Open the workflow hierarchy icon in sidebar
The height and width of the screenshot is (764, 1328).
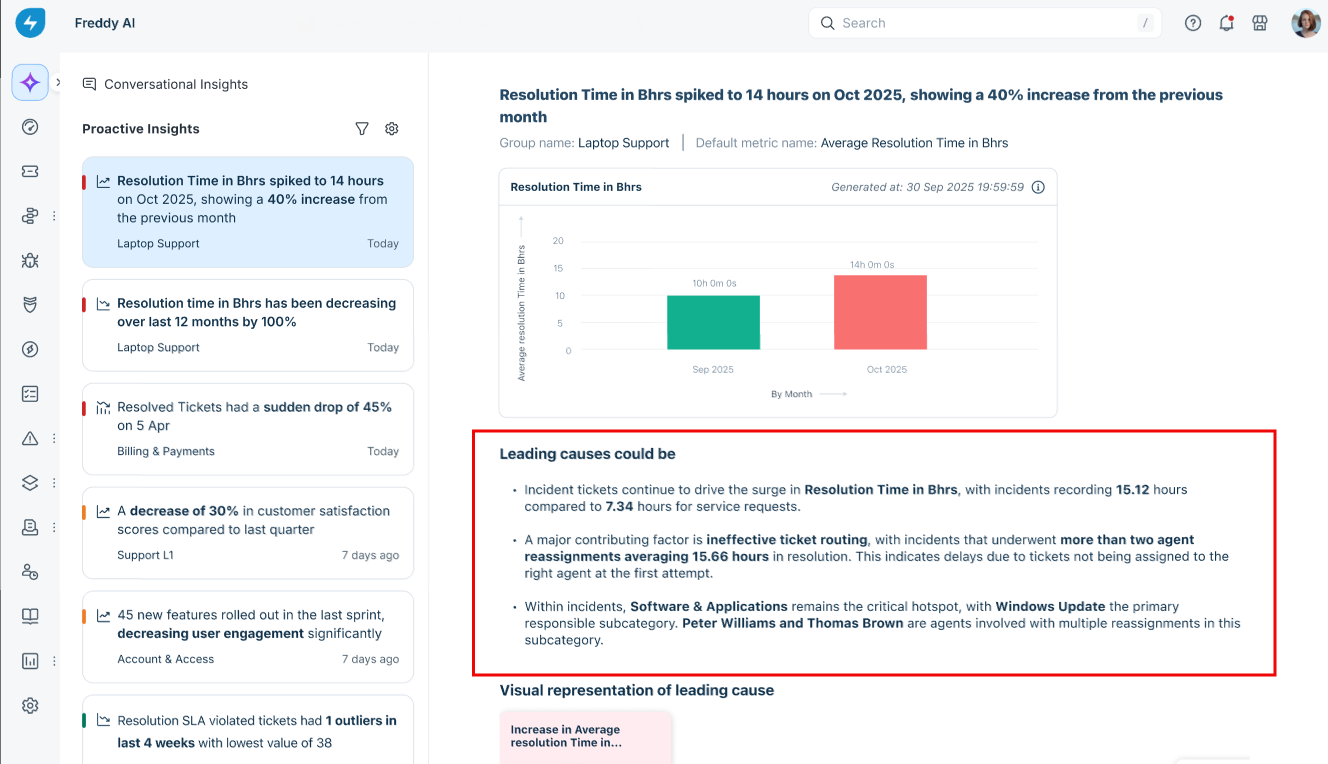30,216
